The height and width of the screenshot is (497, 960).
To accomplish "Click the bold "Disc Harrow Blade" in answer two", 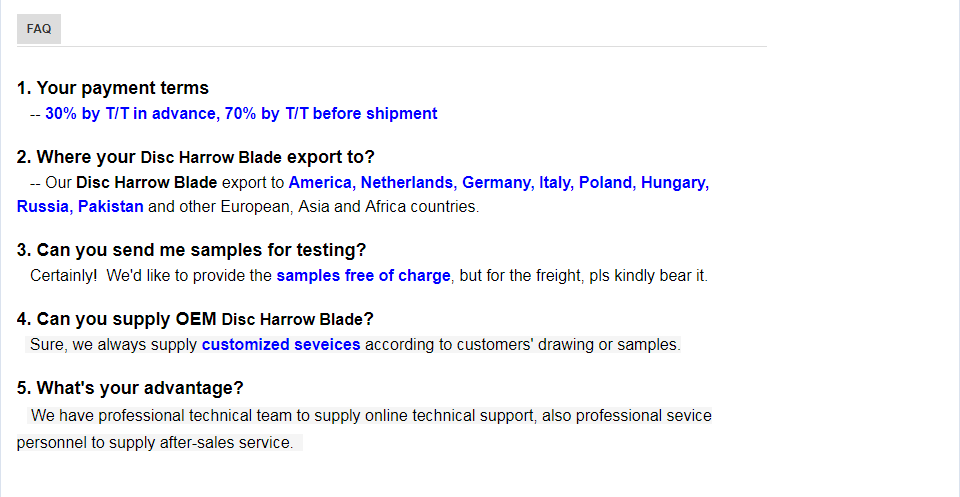I will pos(146,183).
